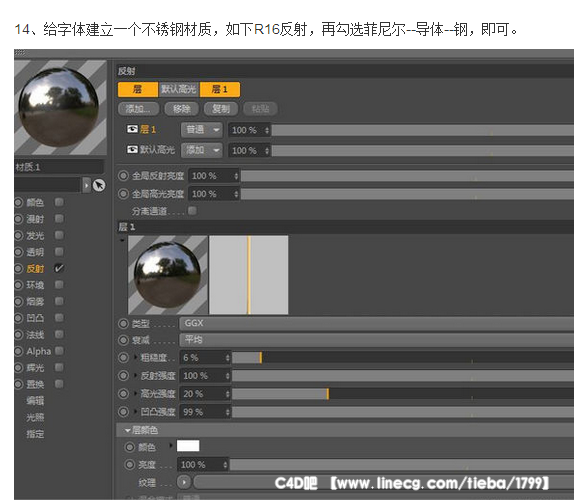575x500 pixels.
Task: Click the 类型 parameter circle icon
Action: click(123, 324)
